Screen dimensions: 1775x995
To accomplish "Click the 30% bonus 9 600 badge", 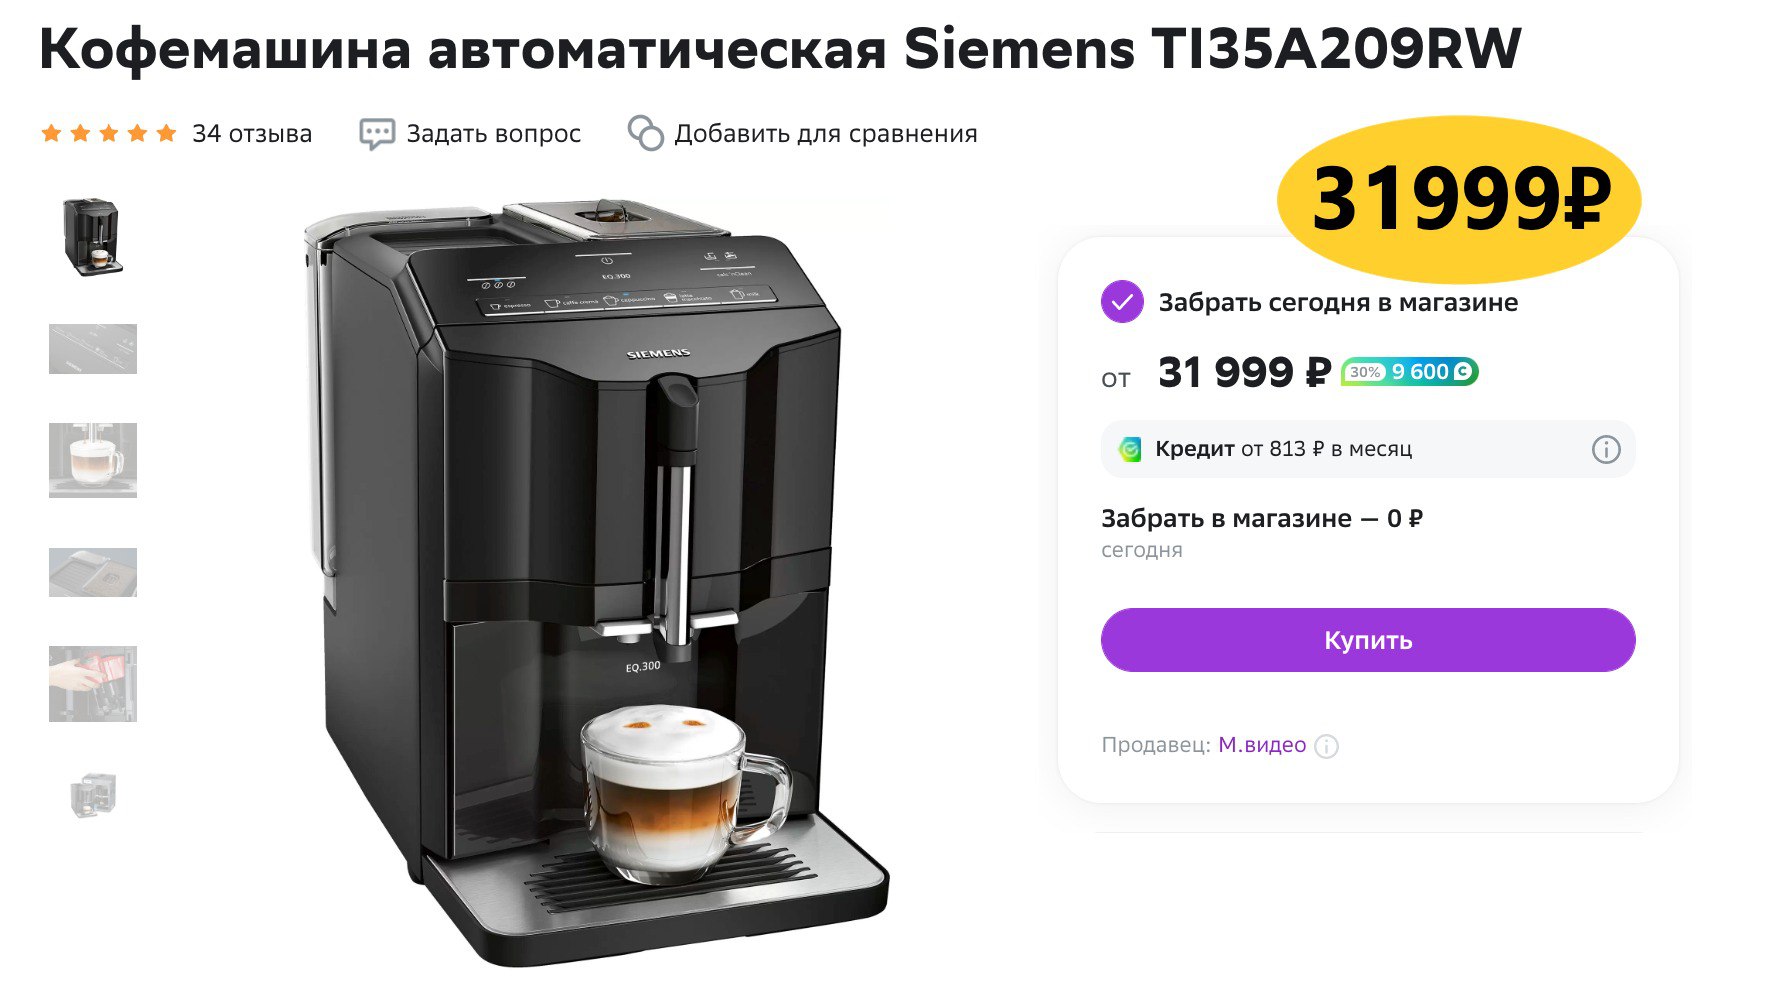I will [x=1409, y=372].
